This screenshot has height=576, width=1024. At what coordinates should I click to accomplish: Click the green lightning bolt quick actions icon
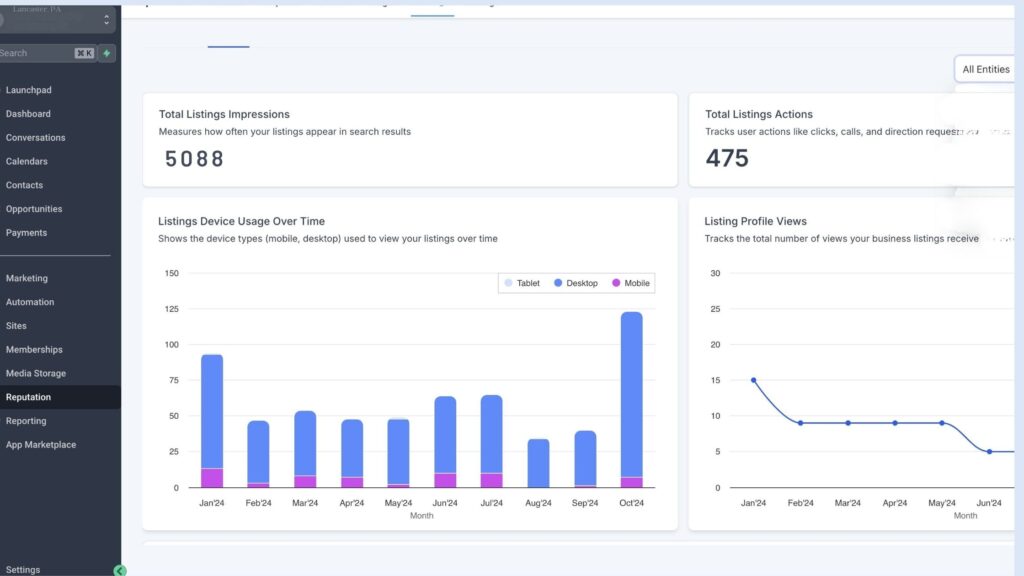click(107, 53)
